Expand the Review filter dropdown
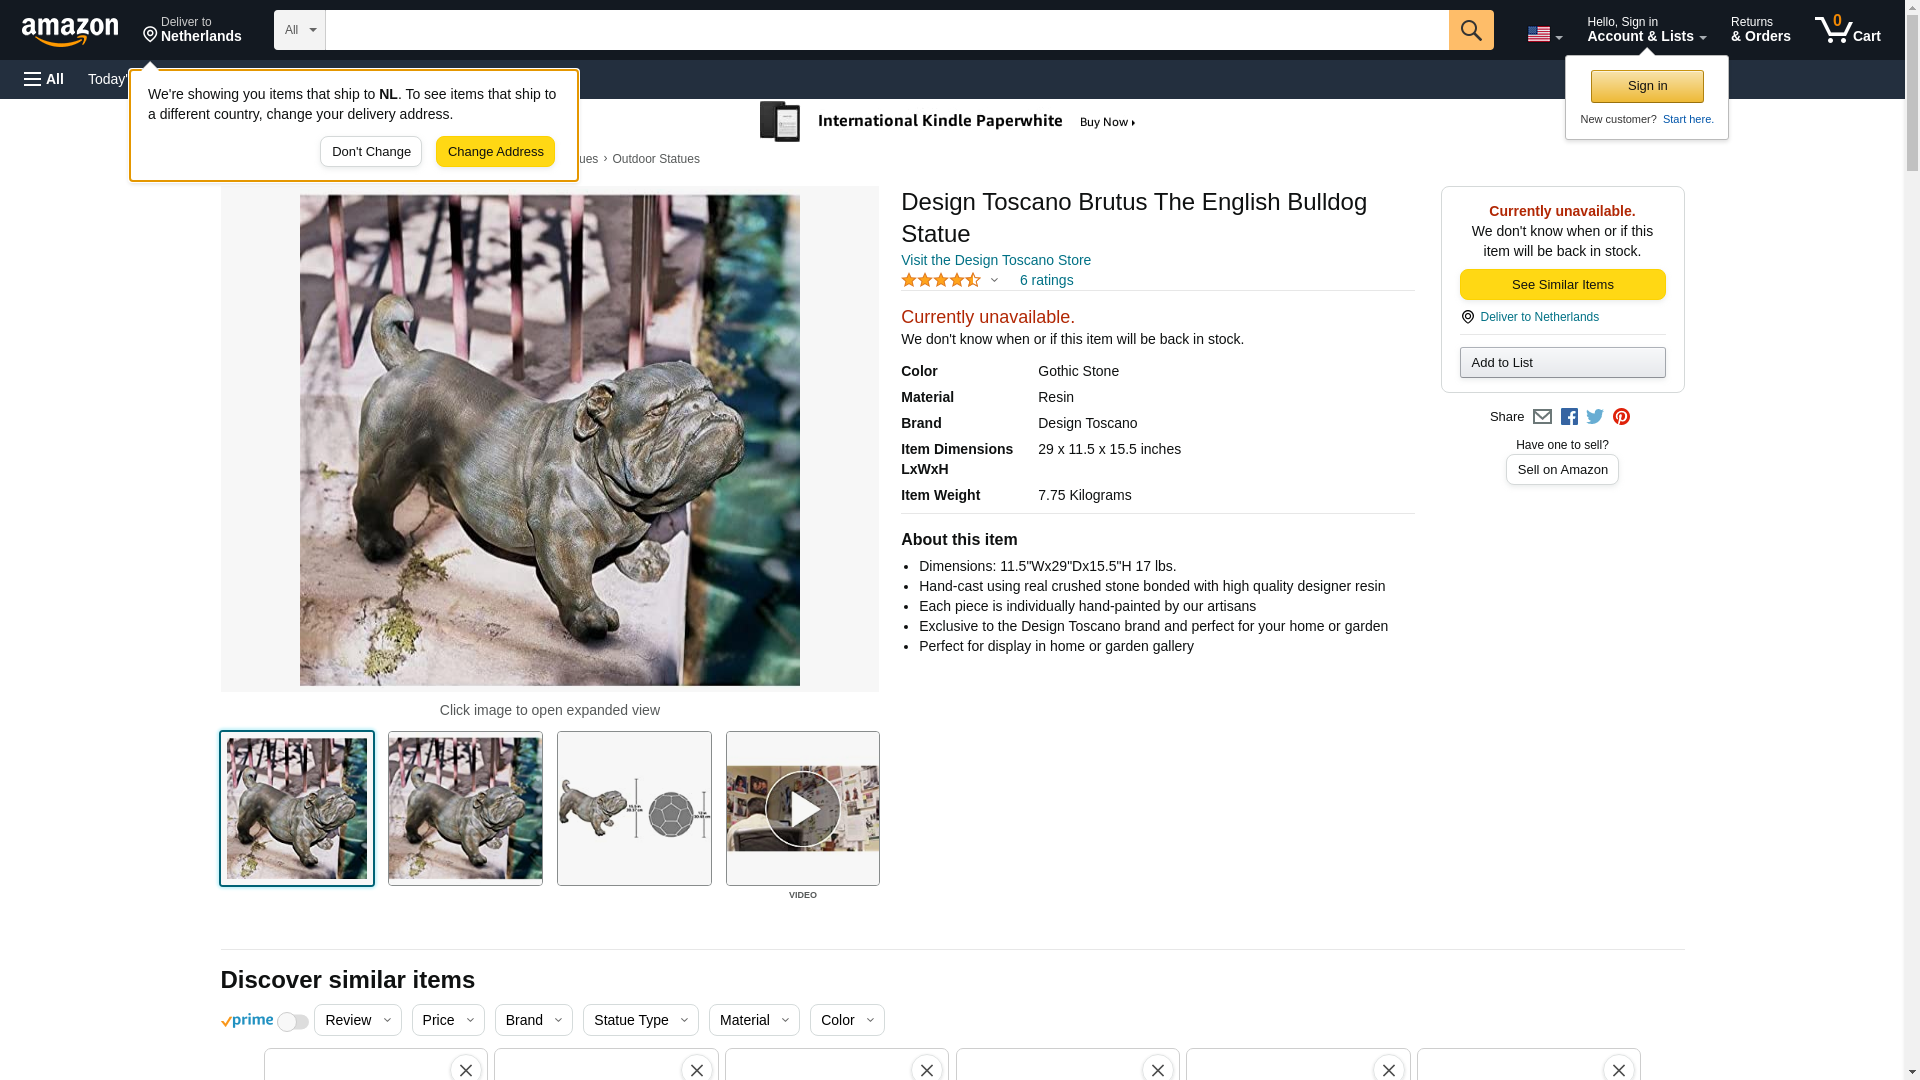 (x=358, y=1020)
